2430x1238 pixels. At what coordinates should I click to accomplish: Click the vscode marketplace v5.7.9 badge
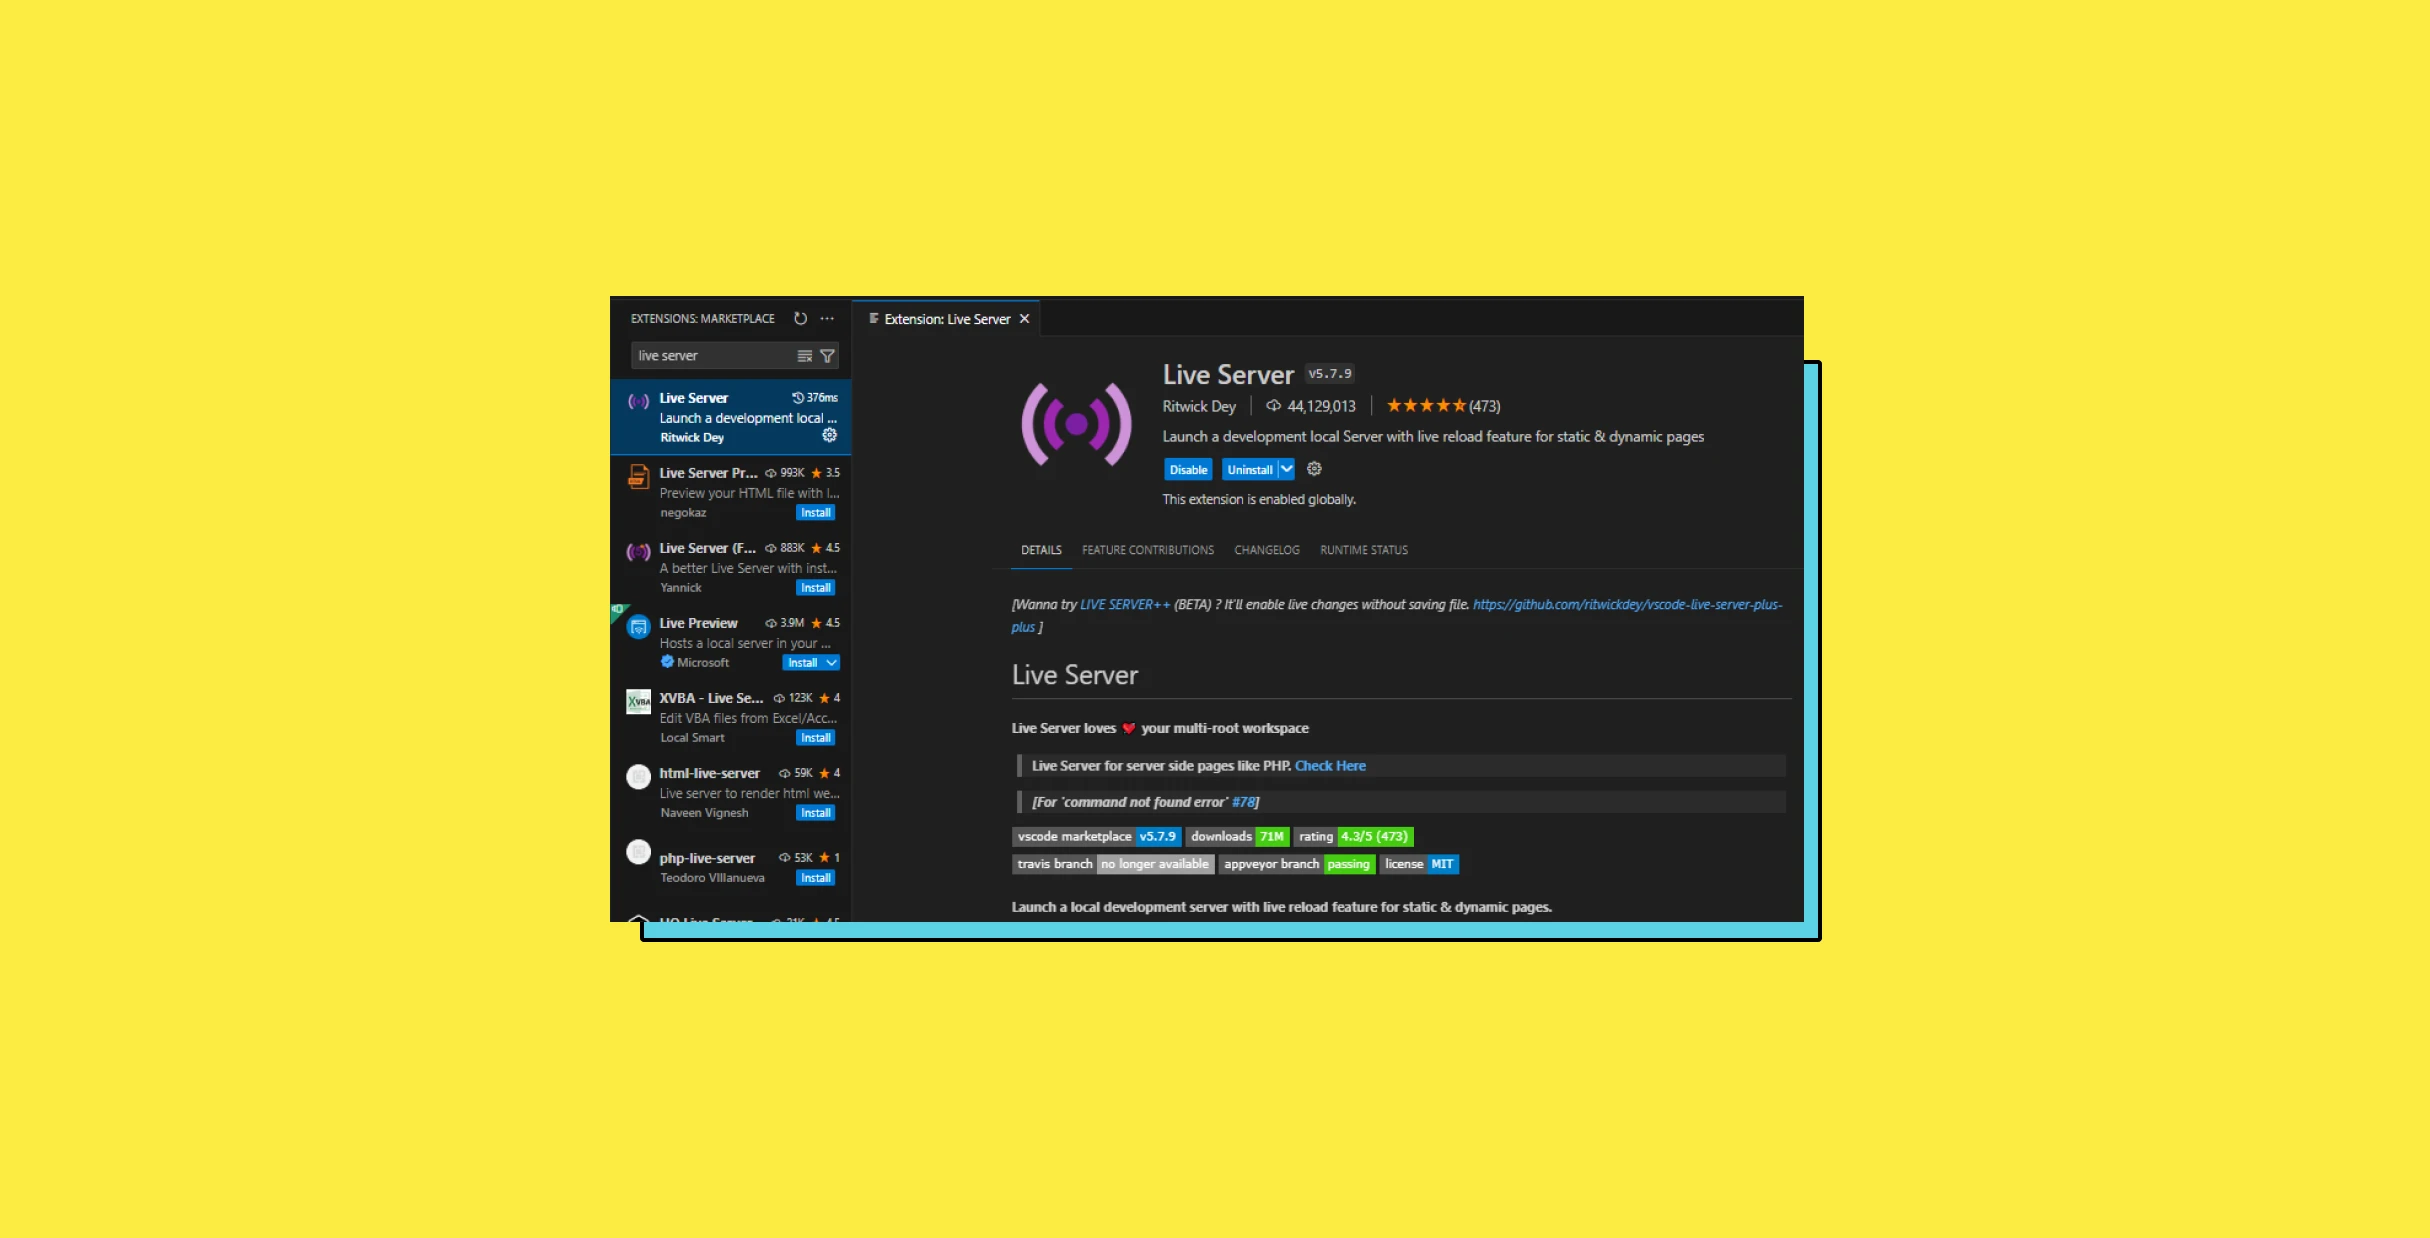1096,837
